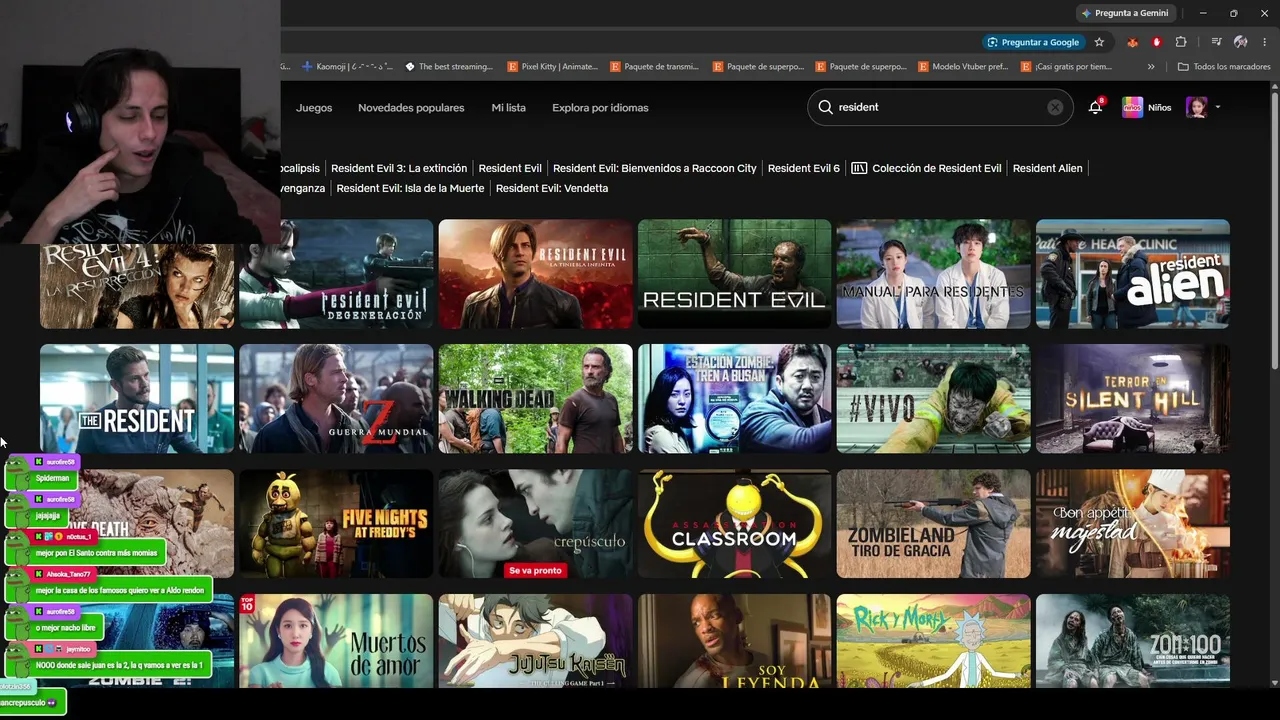The image size is (1280, 720).
Task: Open the Muertos de amor thumbnail
Action: pos(336,641)
